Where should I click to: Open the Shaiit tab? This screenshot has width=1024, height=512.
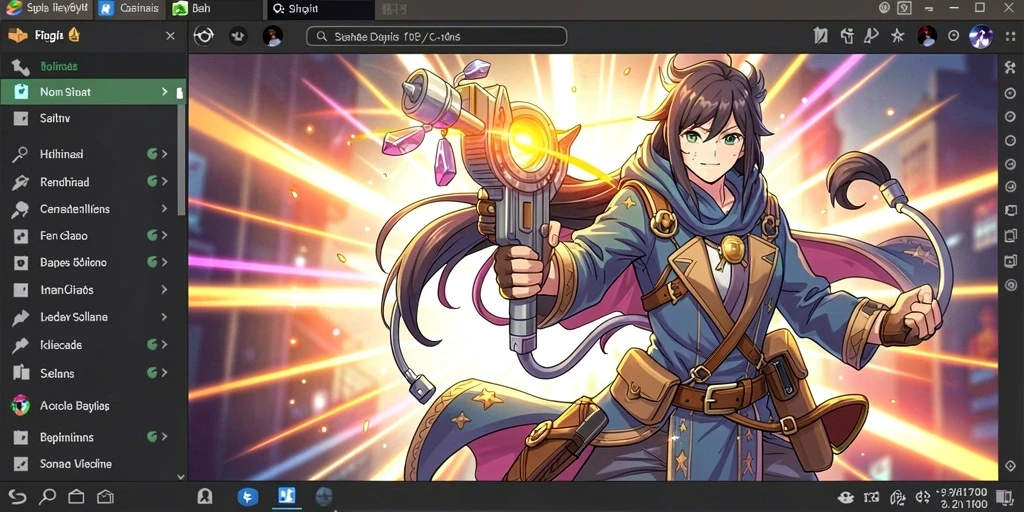point(321,8)
